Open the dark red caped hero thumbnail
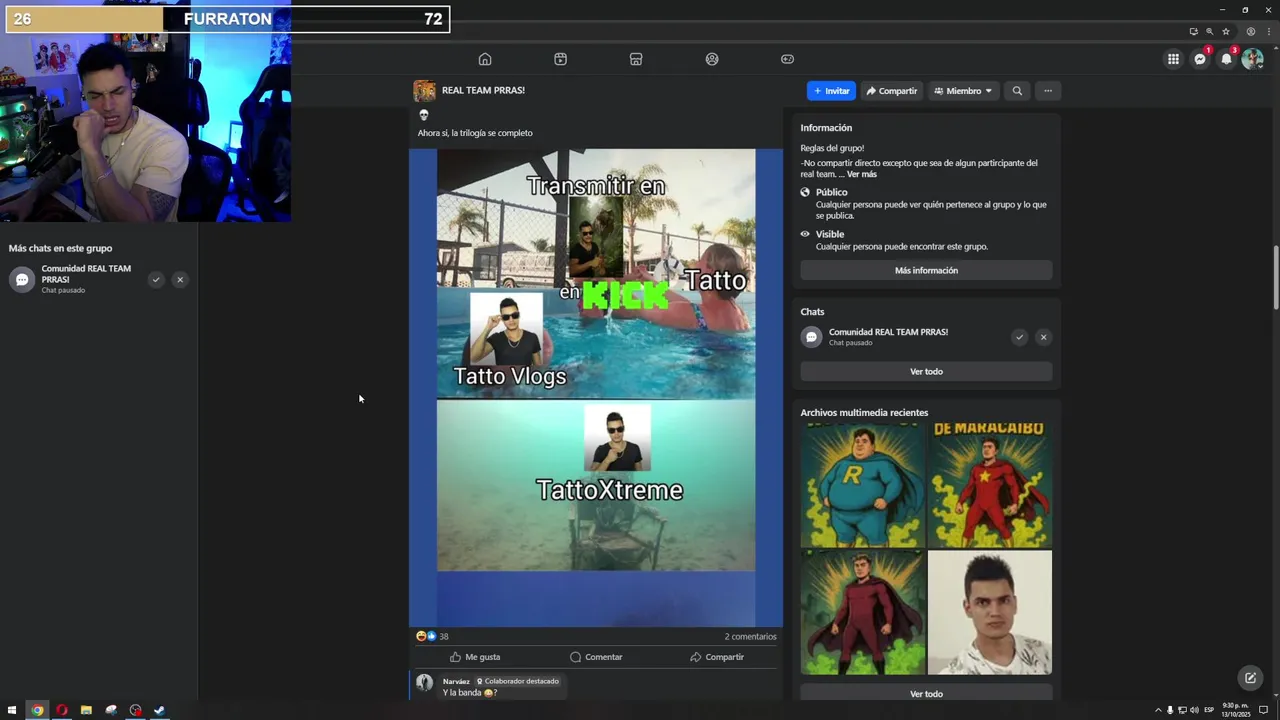1280x720 pixels. [x=862, y=612]
